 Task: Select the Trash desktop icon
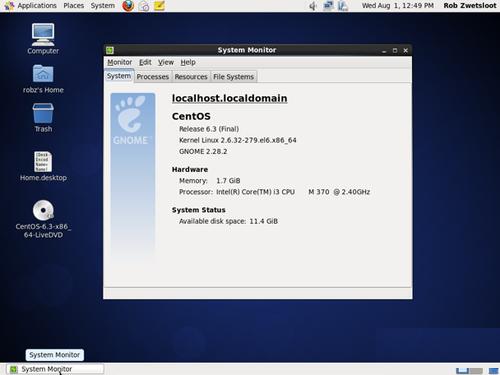[43, 118]
